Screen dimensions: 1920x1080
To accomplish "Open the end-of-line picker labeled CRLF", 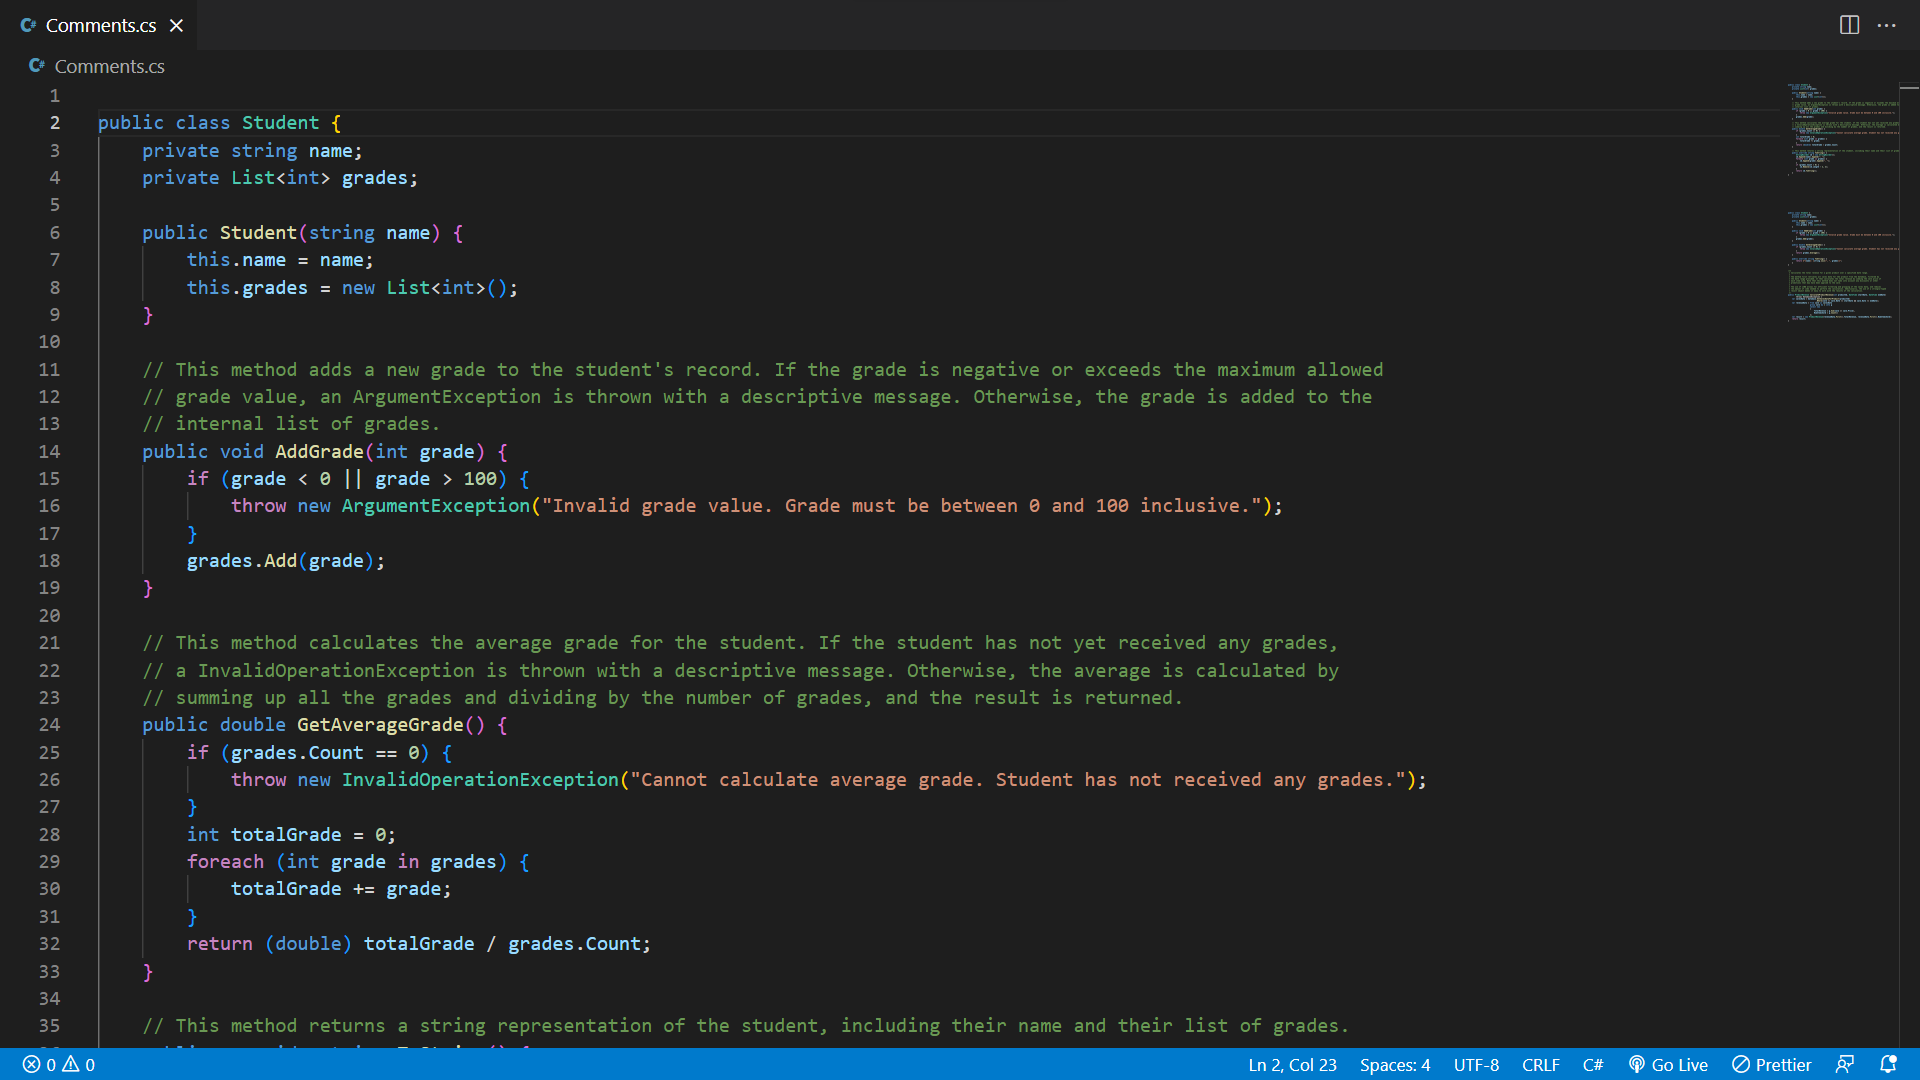I will click(1541, 1064).
